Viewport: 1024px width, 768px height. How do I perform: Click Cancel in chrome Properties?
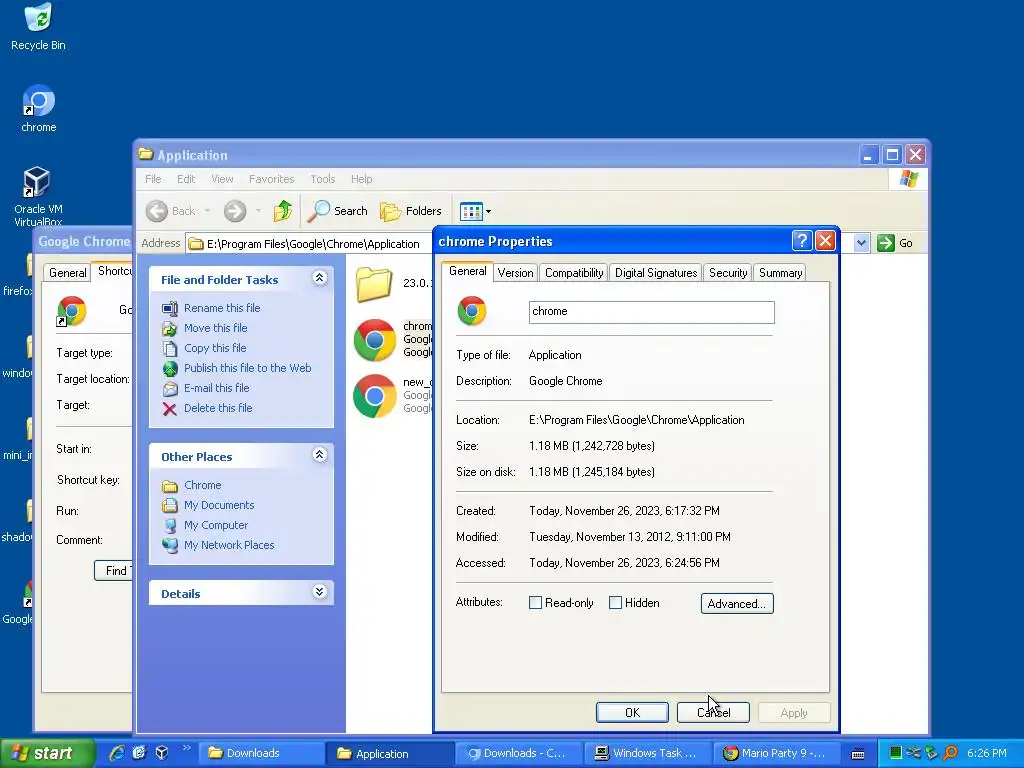[x=713, y=712]
